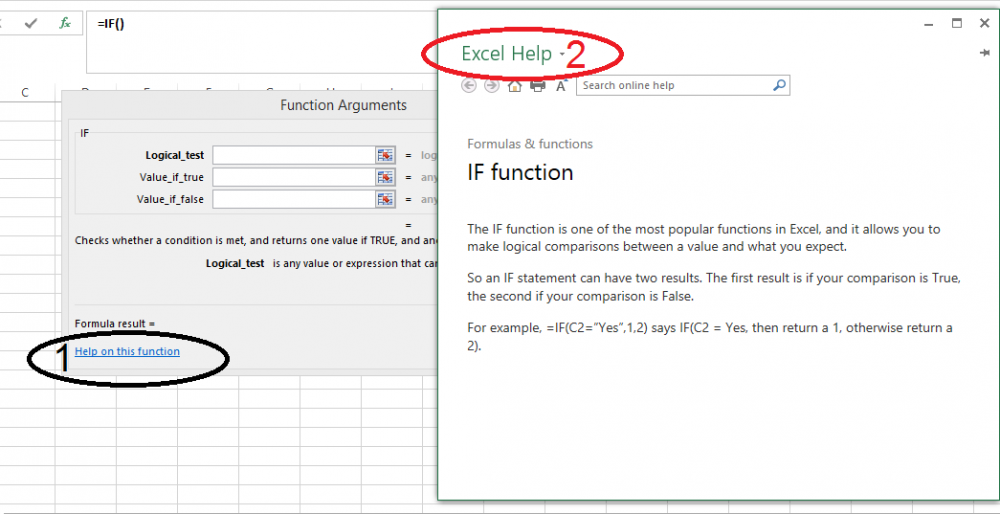This screenshot has height=514, width=1000.
Task: Go to Excel Help home page
Action: point(515,85)
